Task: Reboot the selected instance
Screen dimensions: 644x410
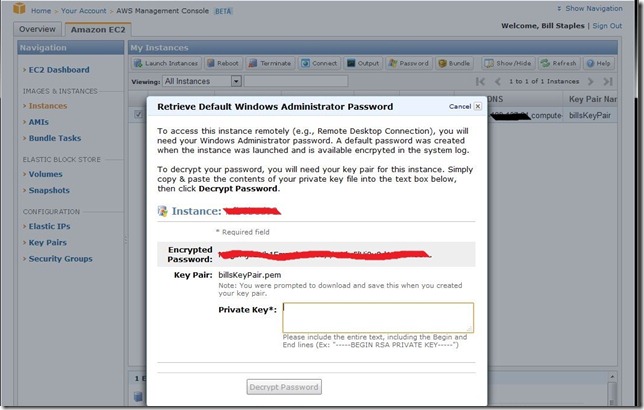Action: click(x=223, y=63)
